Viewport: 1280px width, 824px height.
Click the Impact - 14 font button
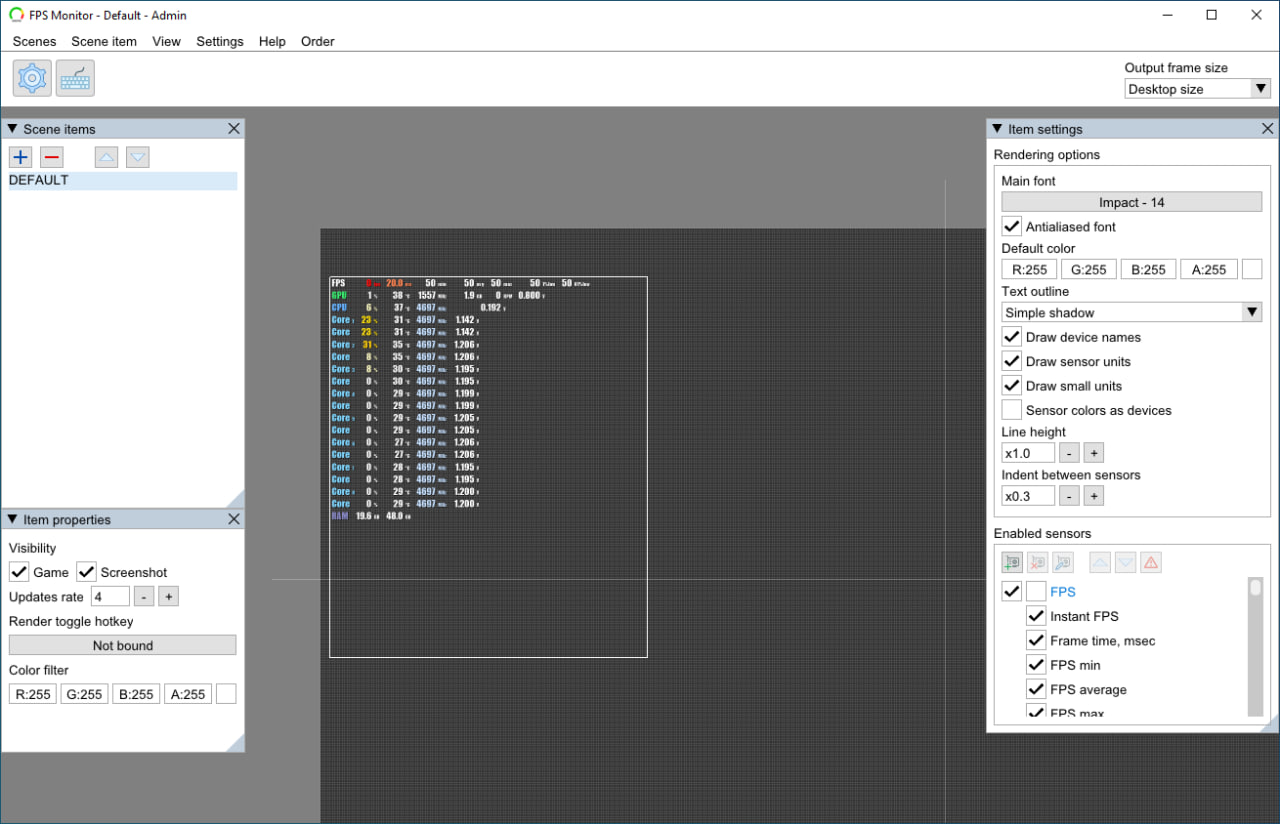[x=1131, y=202]
